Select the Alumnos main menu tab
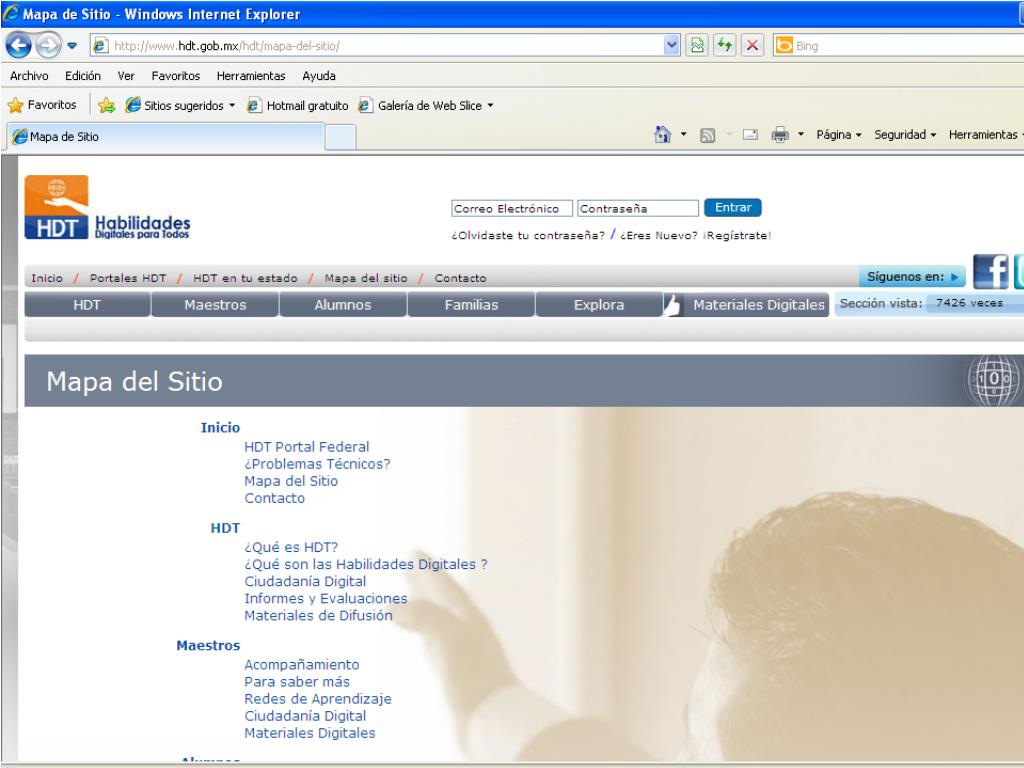This screenshot has width=1024, height=768. [343, 305]
